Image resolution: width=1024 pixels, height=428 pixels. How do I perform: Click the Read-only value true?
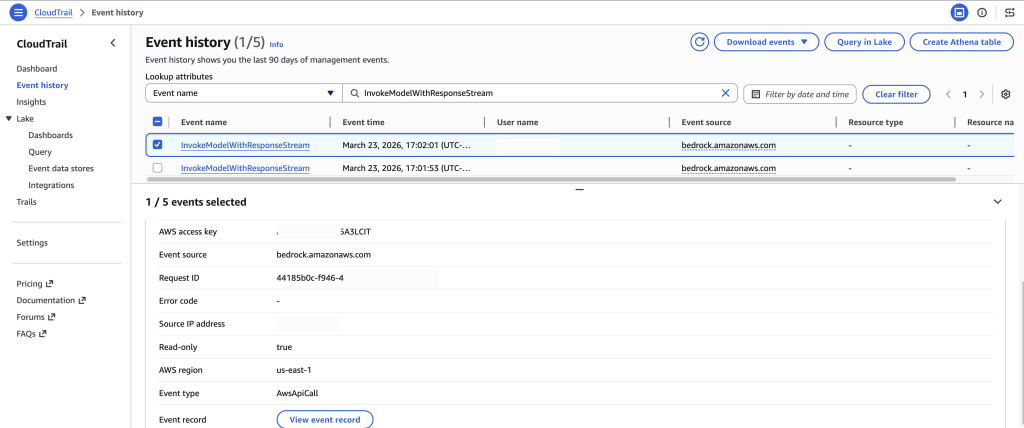click(284, 347)
